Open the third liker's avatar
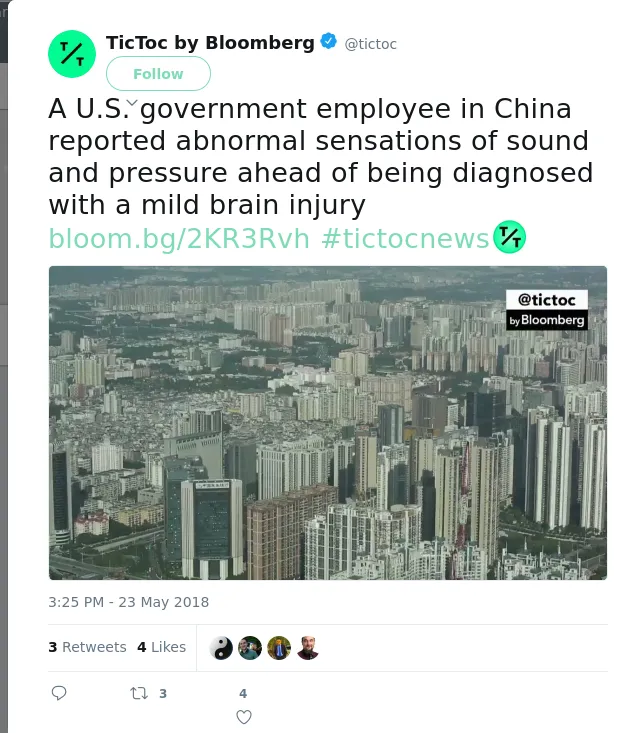 279,648
